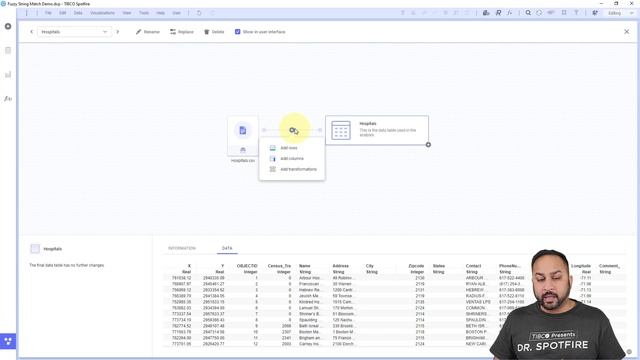Choose Add transformations from the popup

coord(298,169)
